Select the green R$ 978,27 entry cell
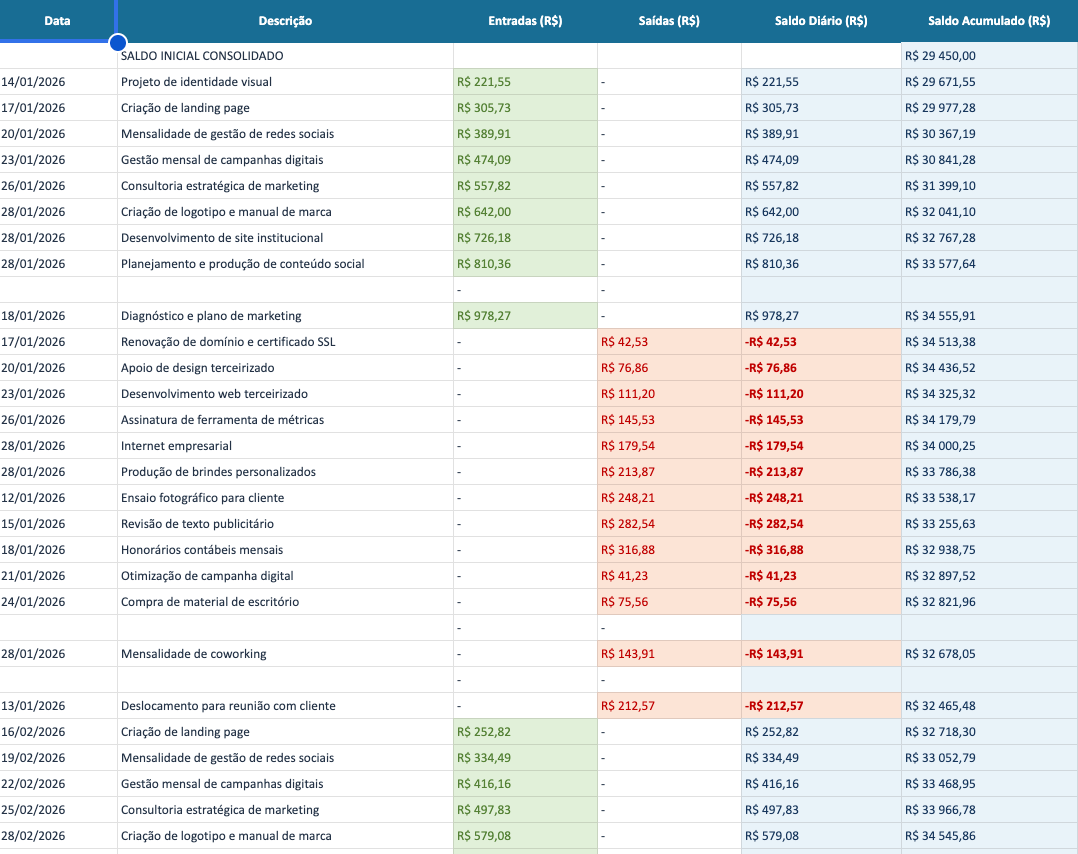Image resolution: width=1078 pixels, height=854 pixels. tap(525, 316)
